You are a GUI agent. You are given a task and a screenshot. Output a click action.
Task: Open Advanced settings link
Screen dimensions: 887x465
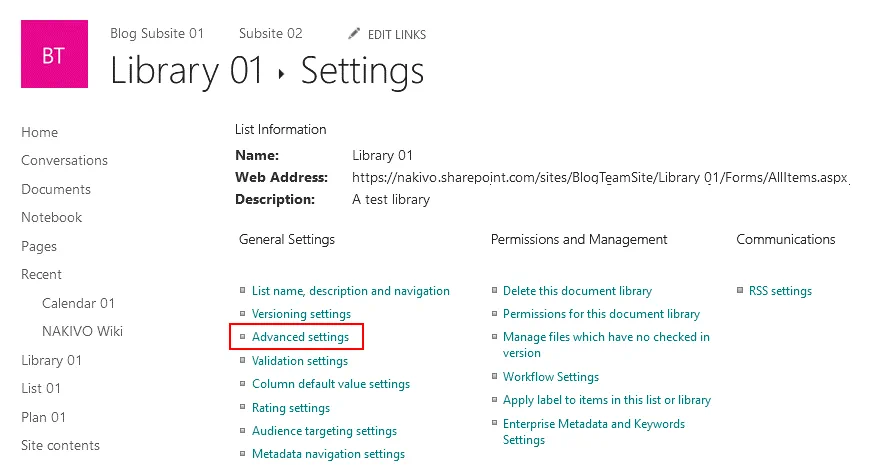(300, 337)
